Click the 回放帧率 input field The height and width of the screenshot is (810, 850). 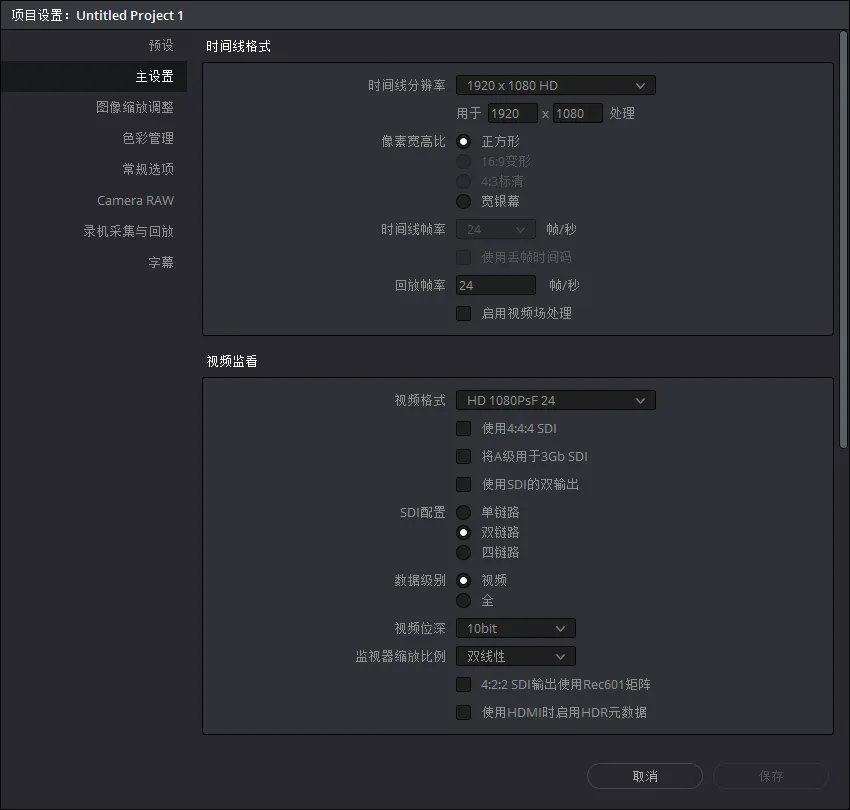point(495,285)
